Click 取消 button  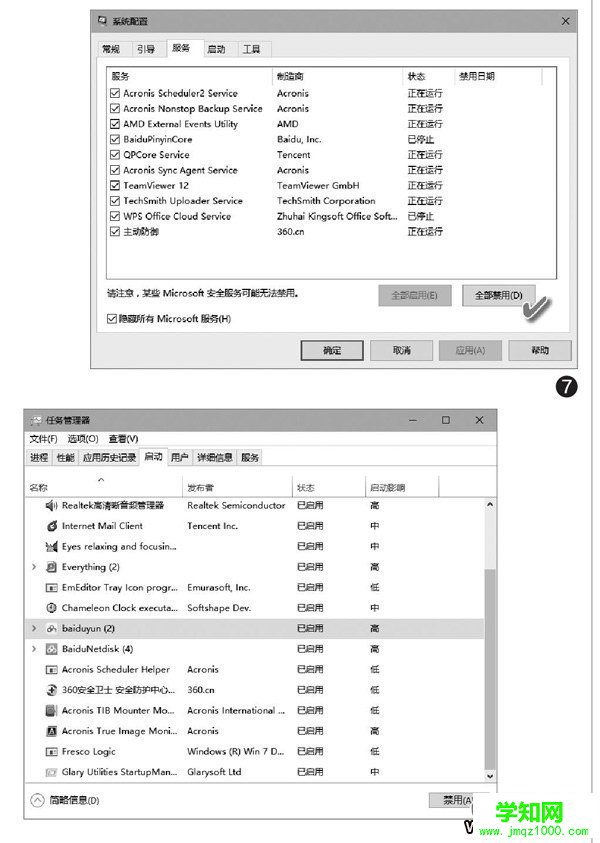[x=401, y=351]
